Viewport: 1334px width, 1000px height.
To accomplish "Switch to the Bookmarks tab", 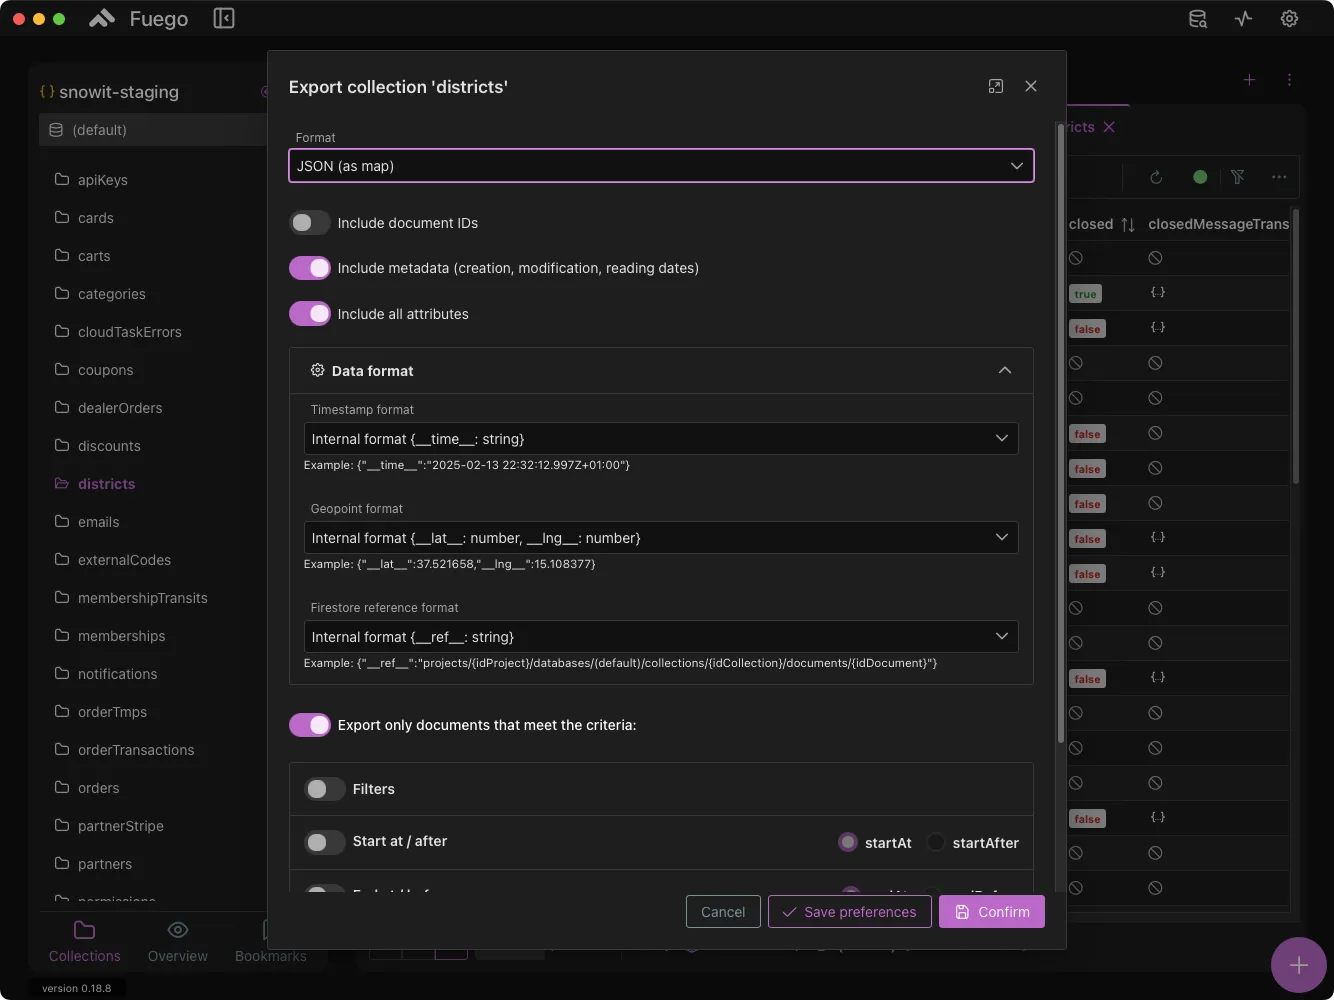I will click(x=270, y=940).
